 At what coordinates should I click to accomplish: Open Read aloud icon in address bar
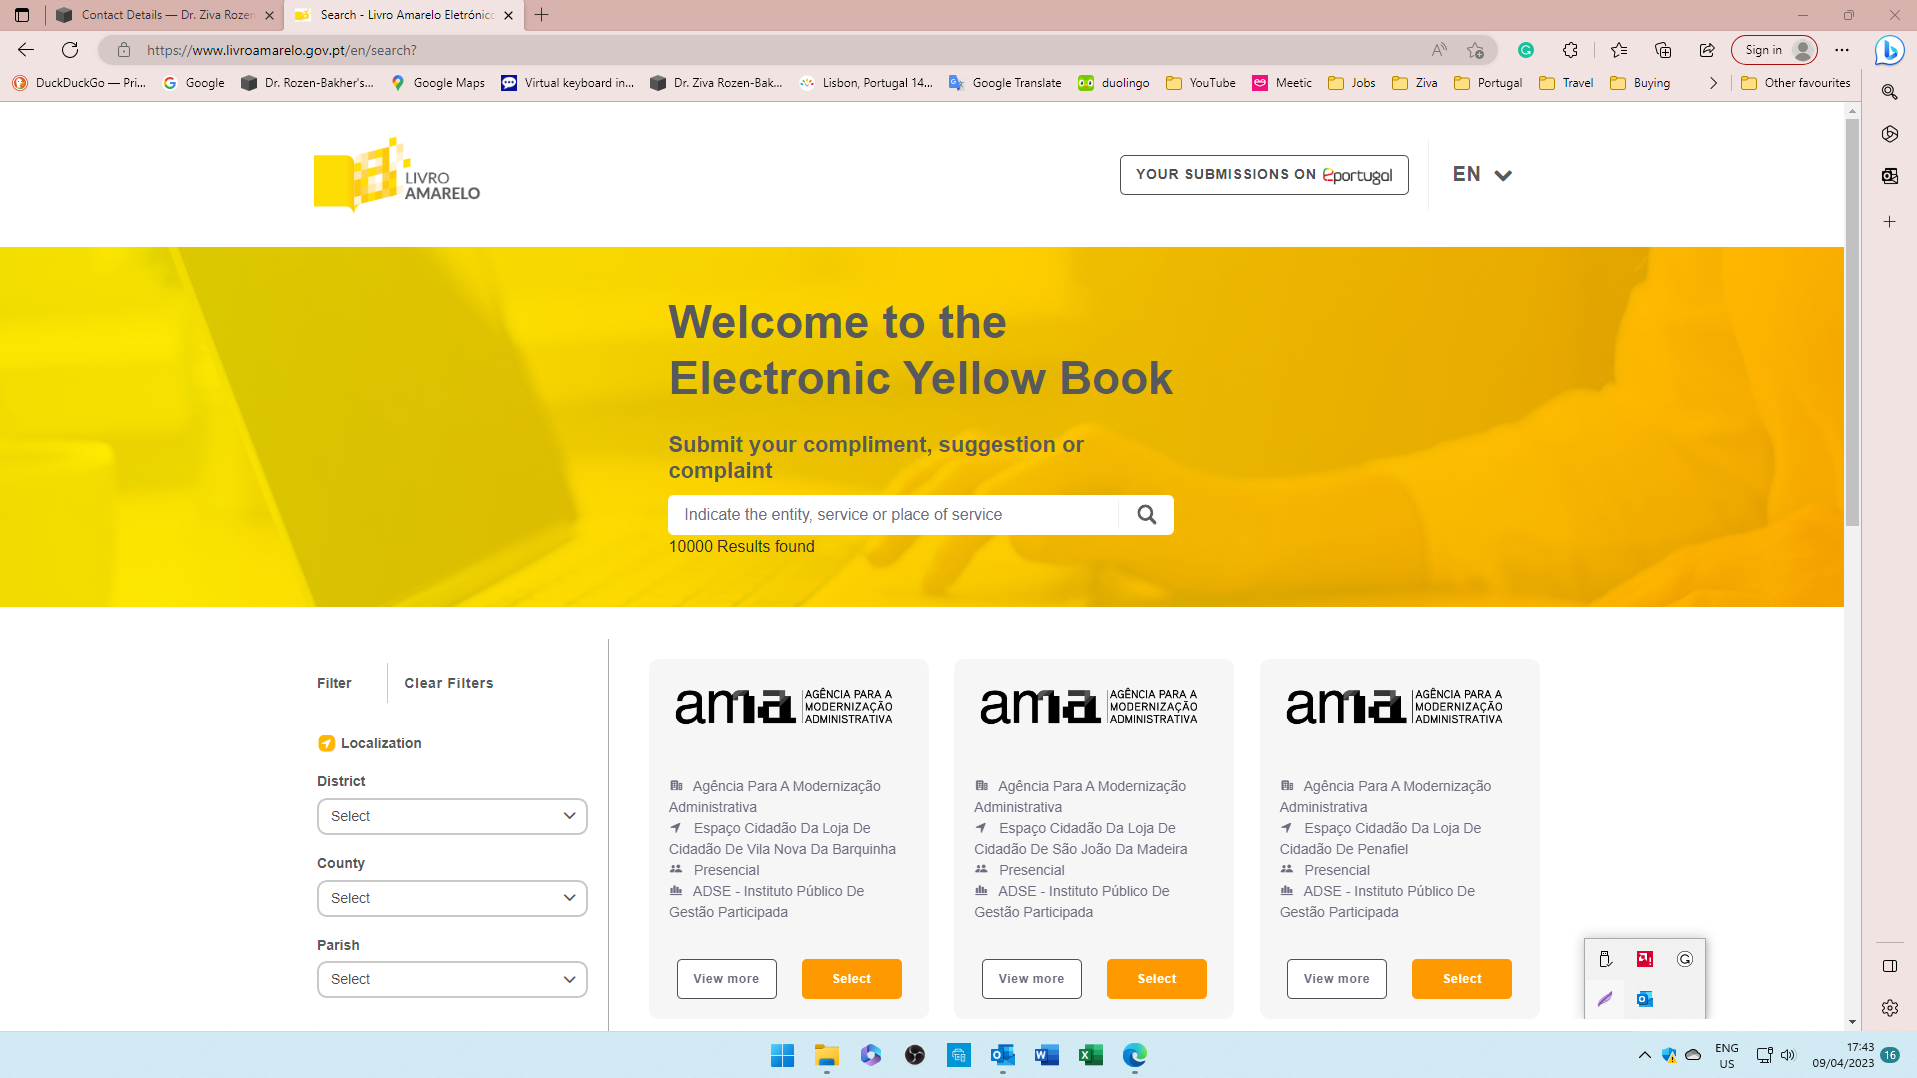1439,50
